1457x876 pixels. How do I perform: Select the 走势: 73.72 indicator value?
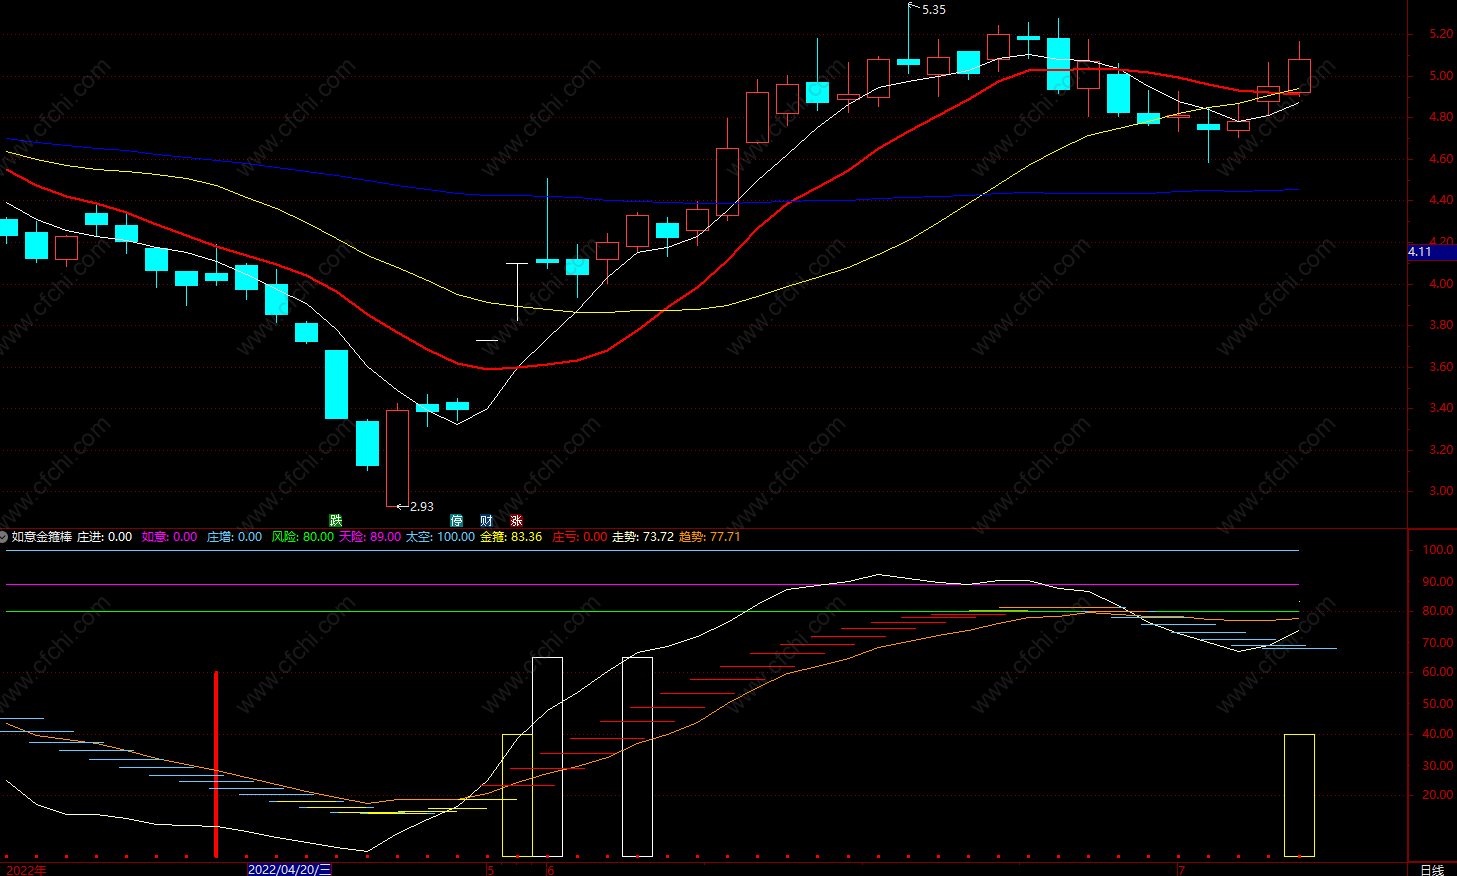[643, 537]
